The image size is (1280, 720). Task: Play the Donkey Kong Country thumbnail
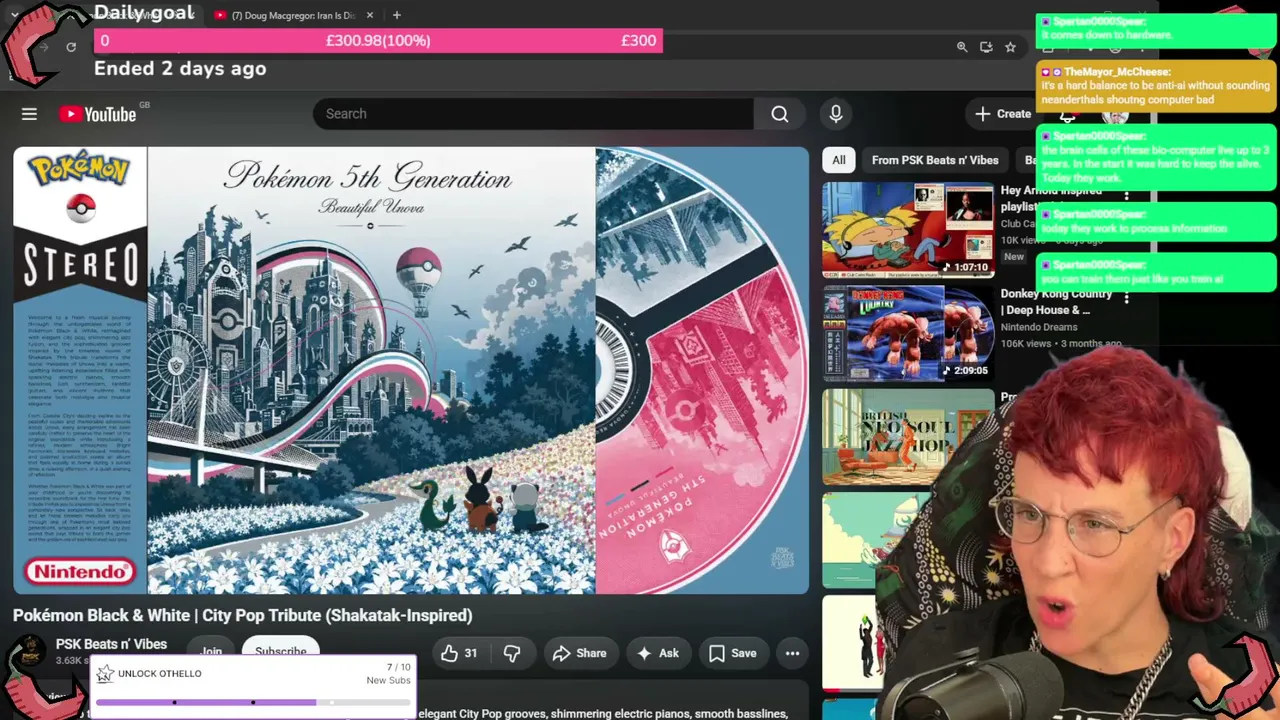click(x=908, y=334)
